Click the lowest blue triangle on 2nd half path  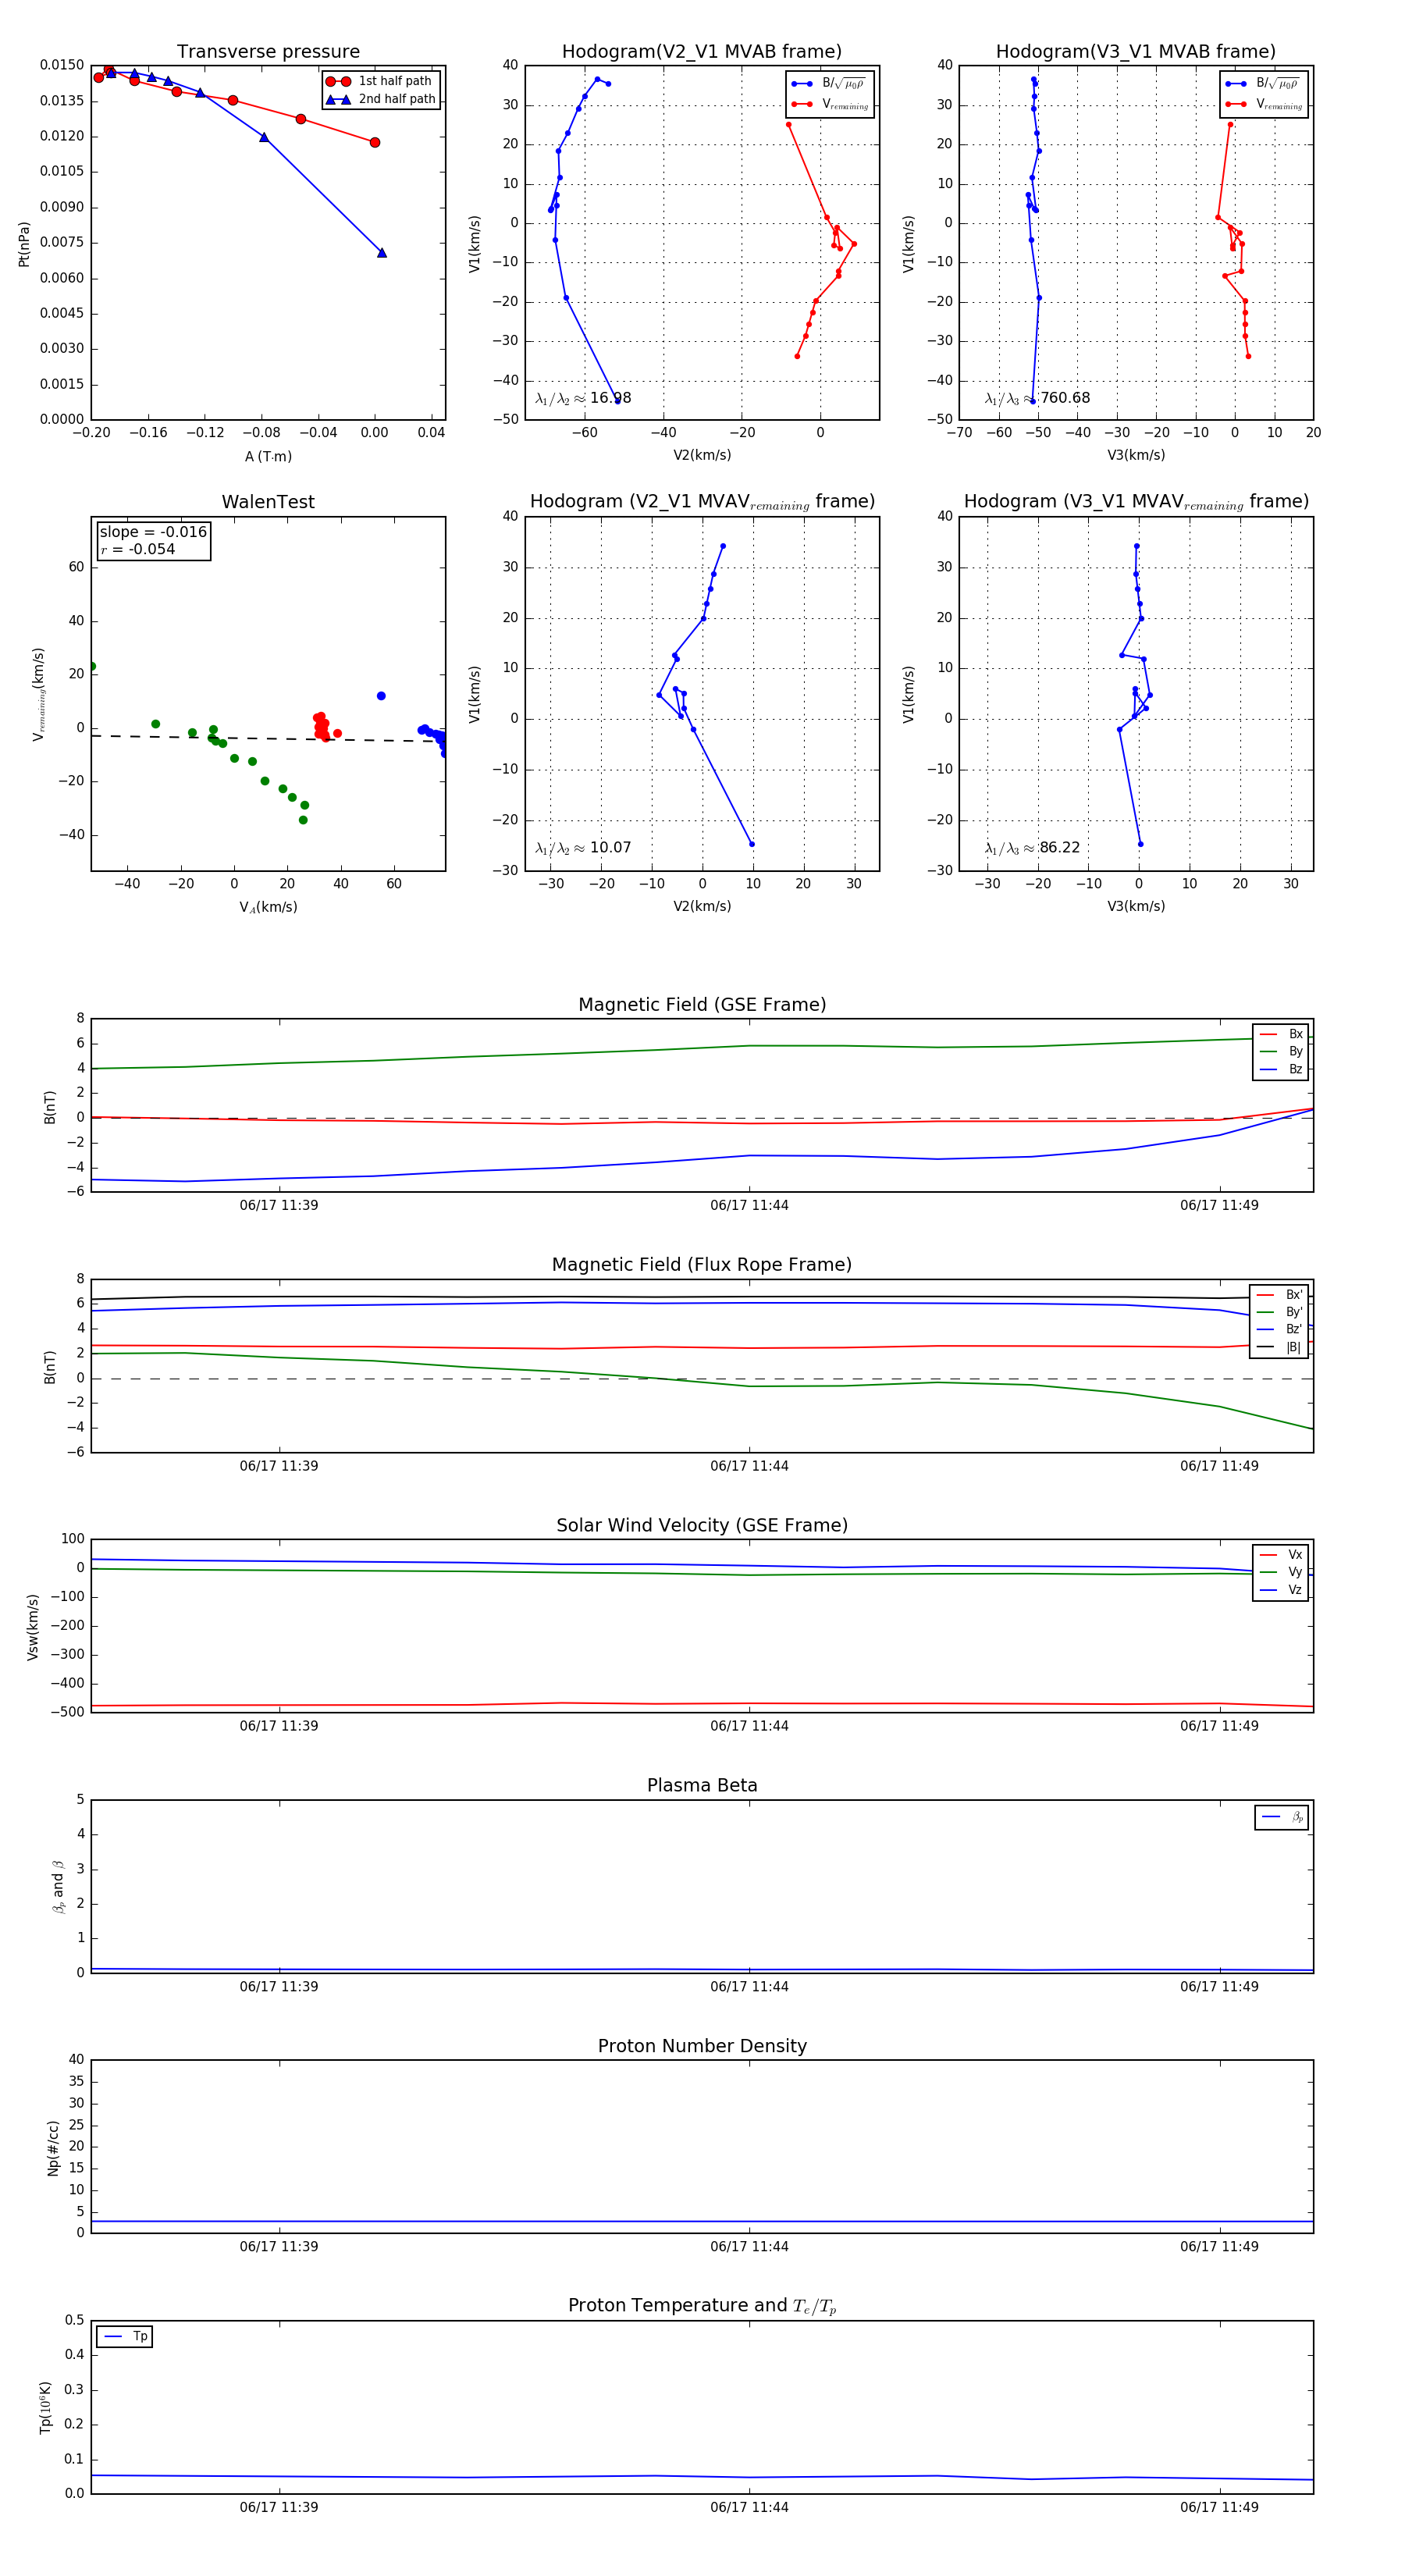(382, 253)
